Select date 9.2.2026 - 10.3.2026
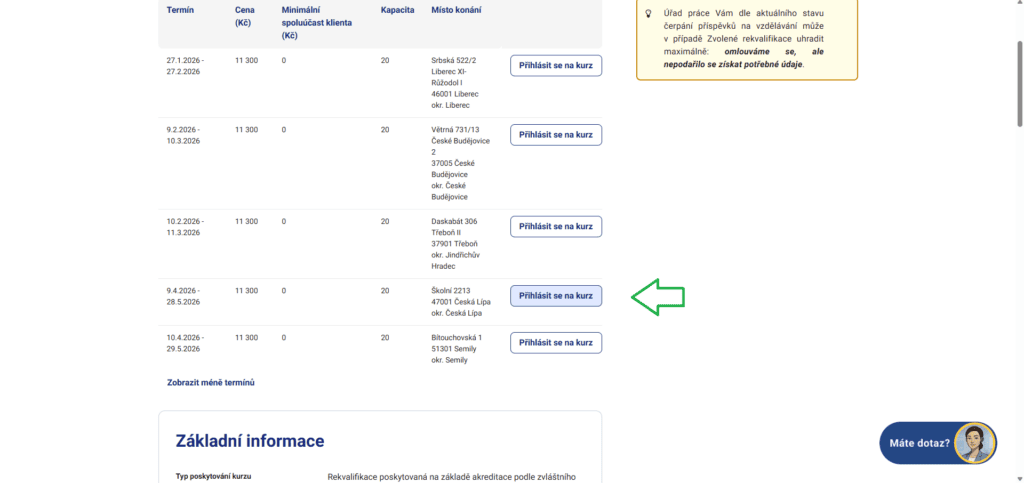Viewport: 1024px width, 483px height. (185, 135)
